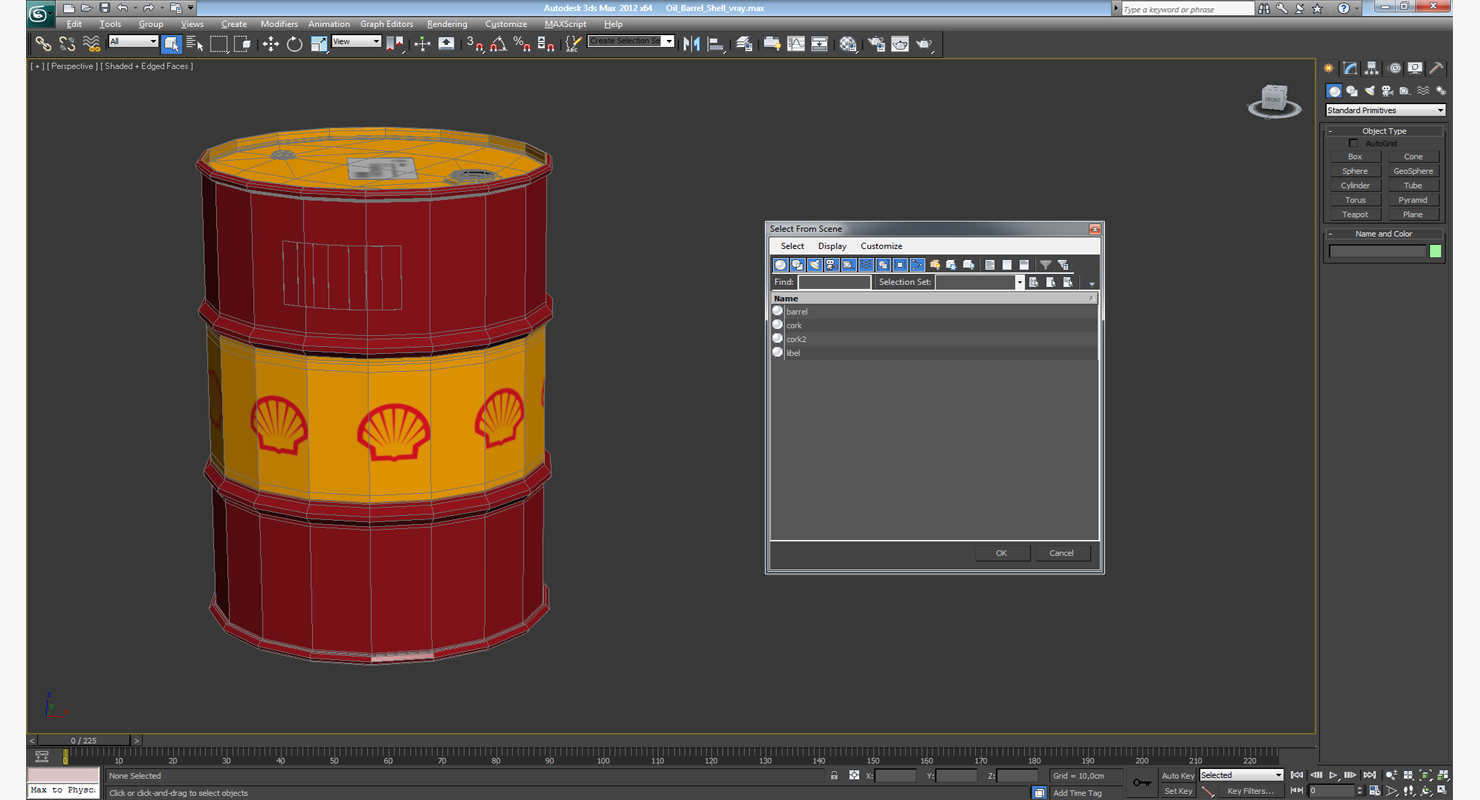Click the Unlink Selection tool
The image size is (1480, 800).
(x=67, y=44)
